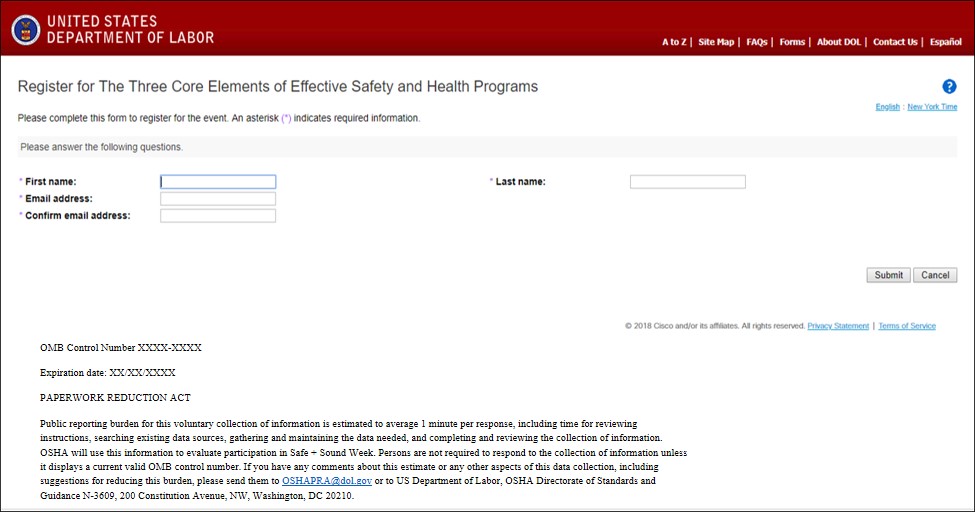Open the A to Z index

(673, 42)
